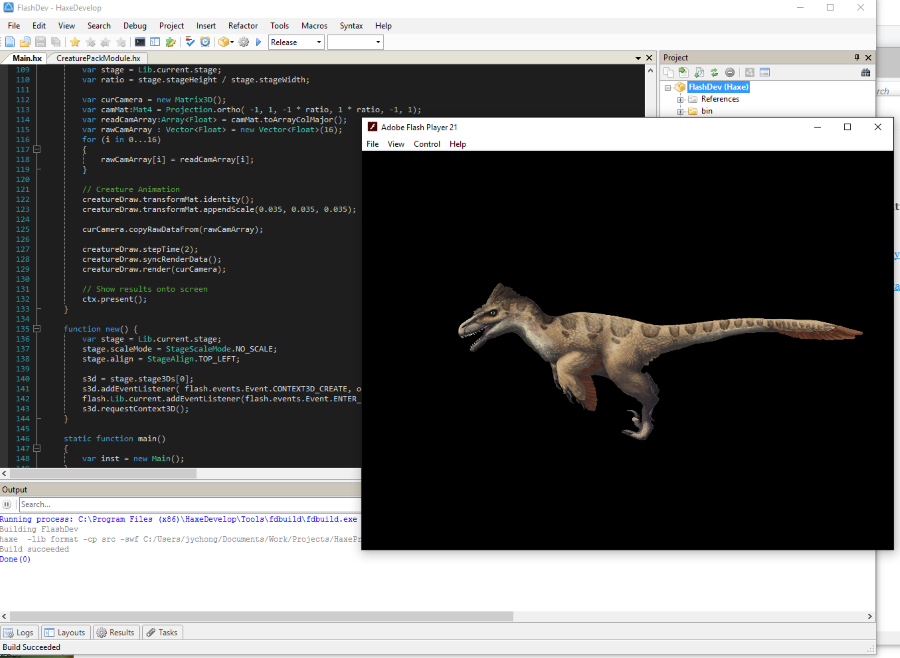This screenshot has height=658, width=900.
Task: Toggle the pause button in Output panel
Action: click(8, 504)
